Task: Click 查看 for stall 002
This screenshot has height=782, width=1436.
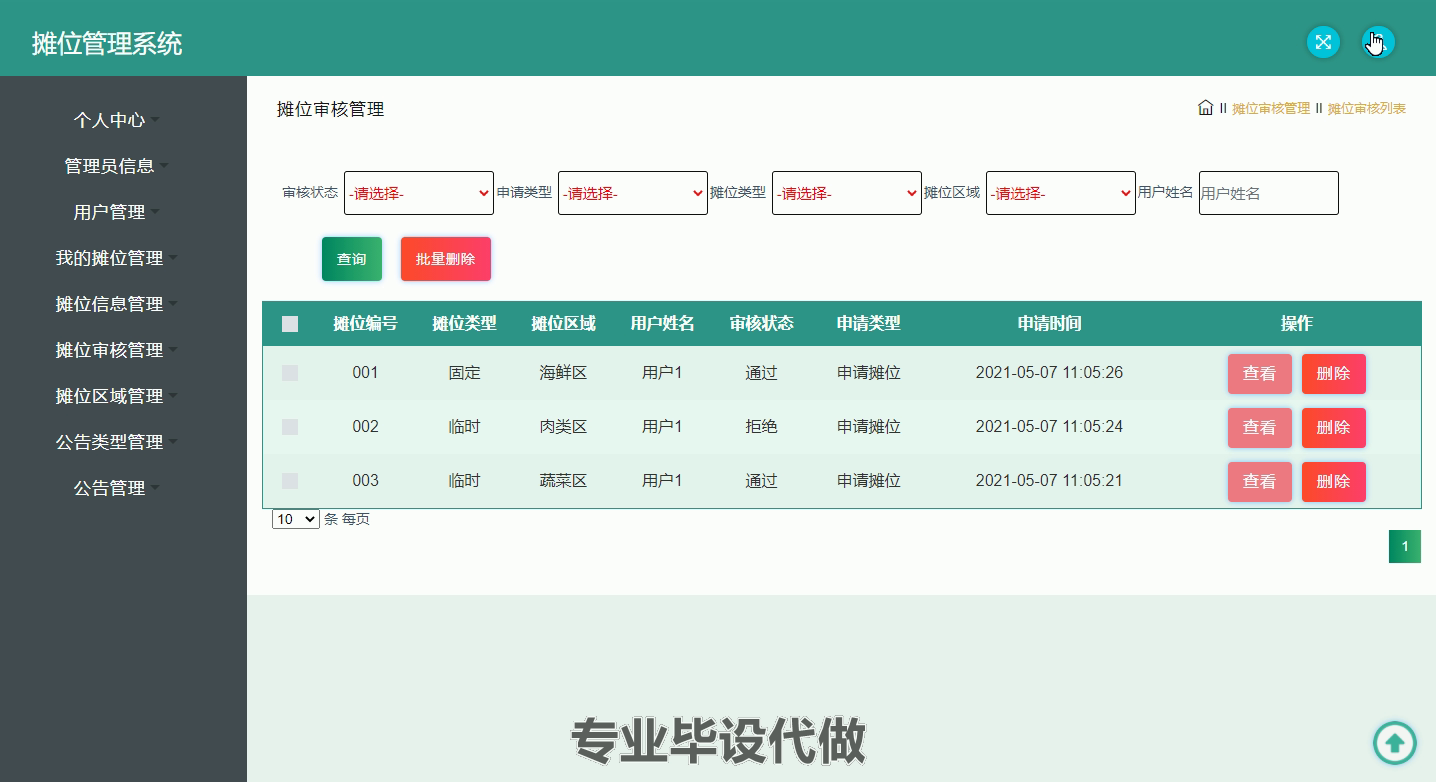Action: [1260, 428]
